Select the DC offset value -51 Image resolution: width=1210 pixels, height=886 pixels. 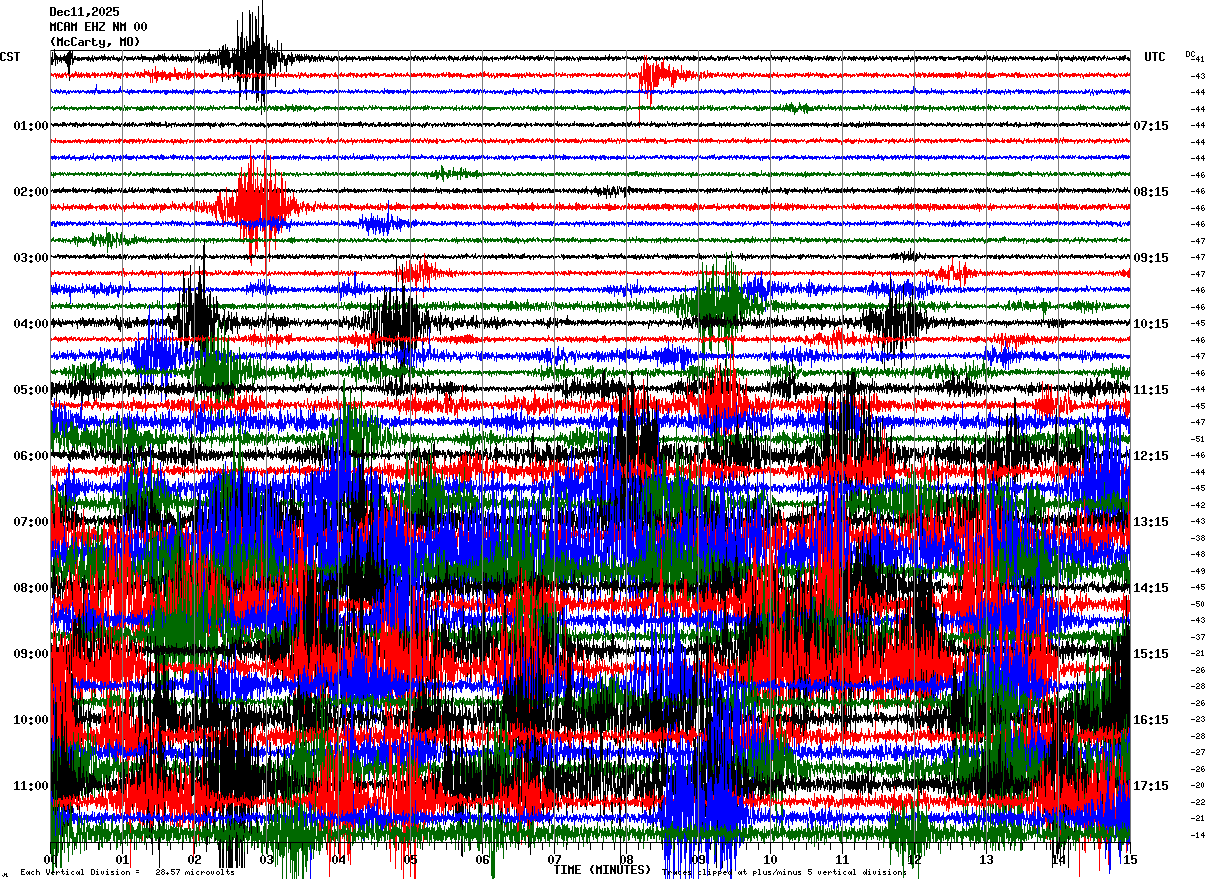tap(1197, 439)
